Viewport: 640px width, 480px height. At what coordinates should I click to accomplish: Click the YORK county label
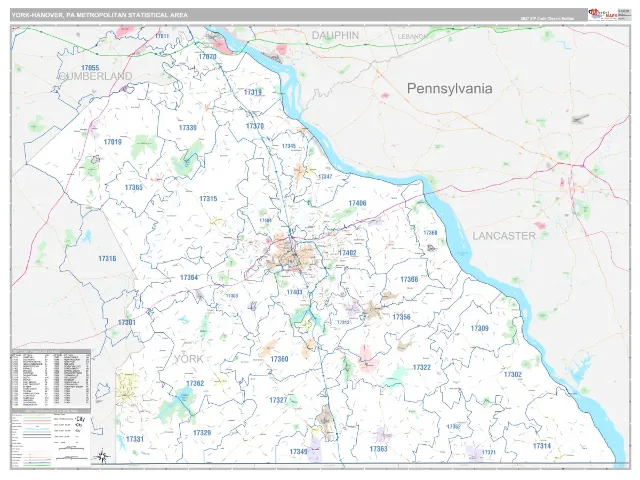pyautogui.click(x=189, y=359)
